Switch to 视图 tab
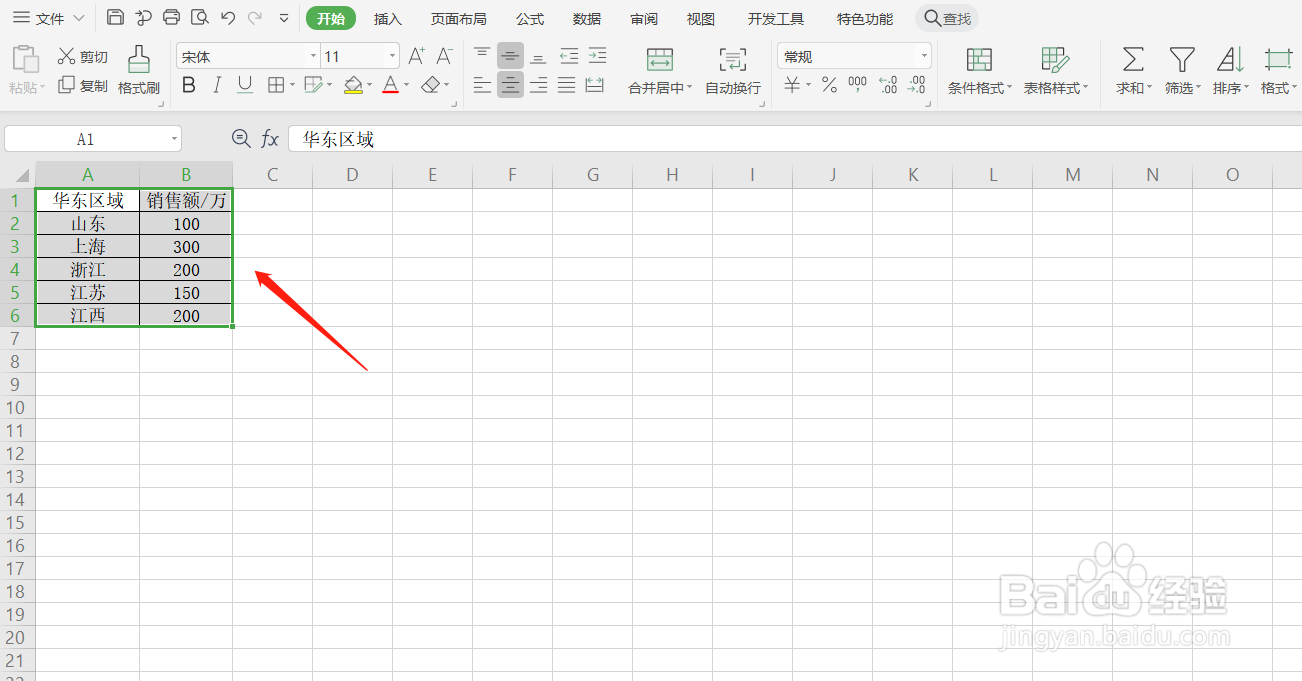This screenshot has height=681, width=1302. coord(701,19)
